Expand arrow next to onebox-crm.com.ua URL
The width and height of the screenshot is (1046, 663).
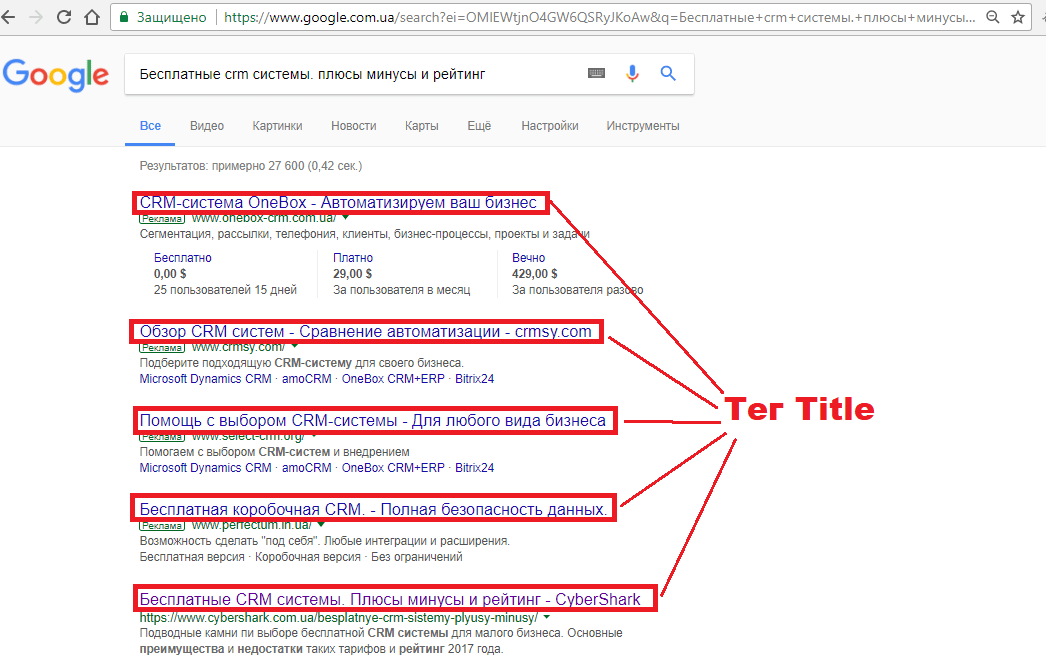click(x=346, y=217)
